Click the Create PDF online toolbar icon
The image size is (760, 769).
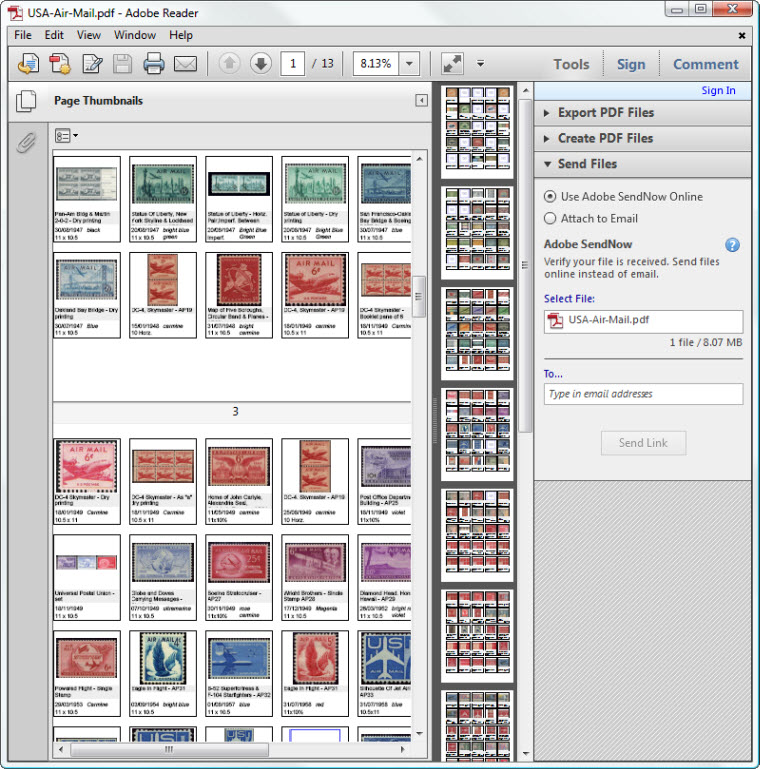tap(28, 64)
